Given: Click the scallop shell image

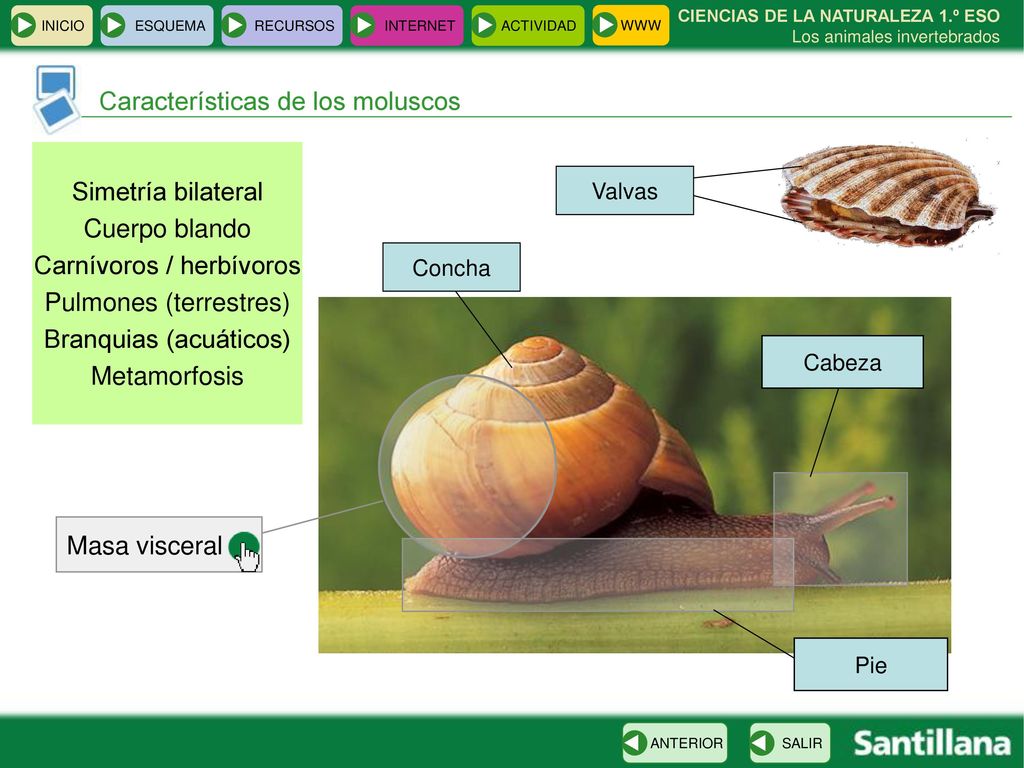Looking at the screenshot, I should click(887, 195).
